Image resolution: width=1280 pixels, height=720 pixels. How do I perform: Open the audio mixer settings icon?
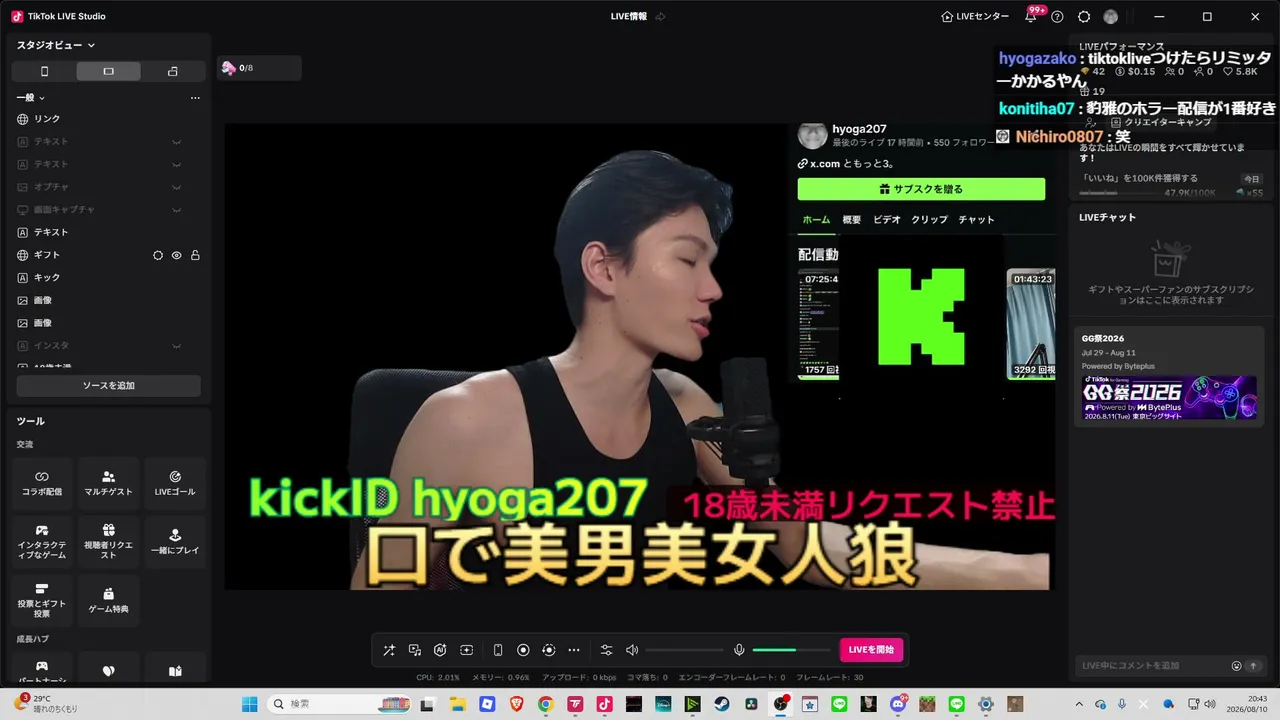(x=606, y=650)
